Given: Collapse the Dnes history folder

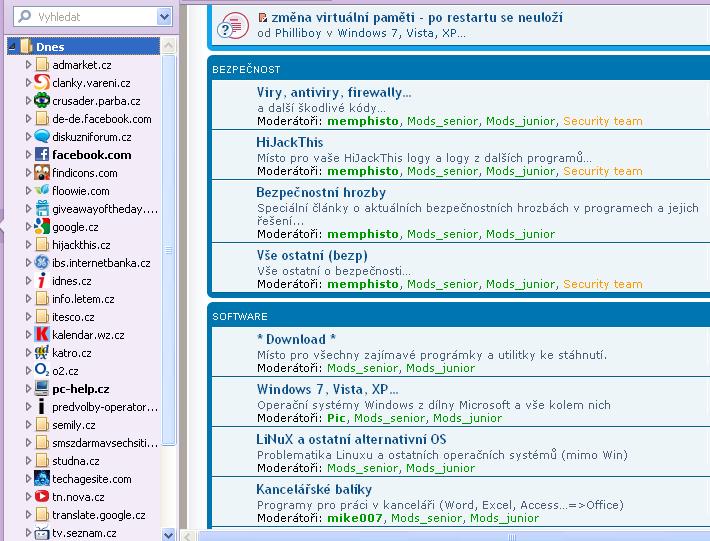Looking at the screenshot, I should [x=11, y=47].
